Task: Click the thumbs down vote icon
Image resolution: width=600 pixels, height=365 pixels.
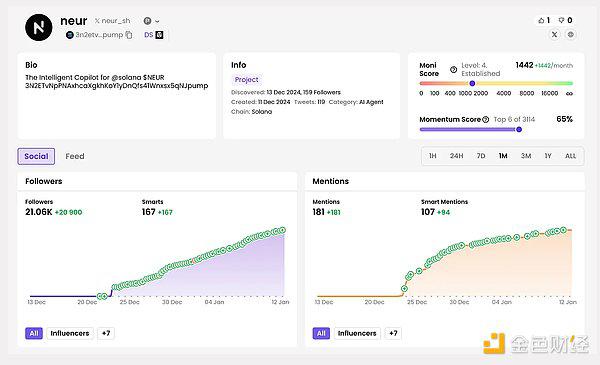Action: coord(561,20)
